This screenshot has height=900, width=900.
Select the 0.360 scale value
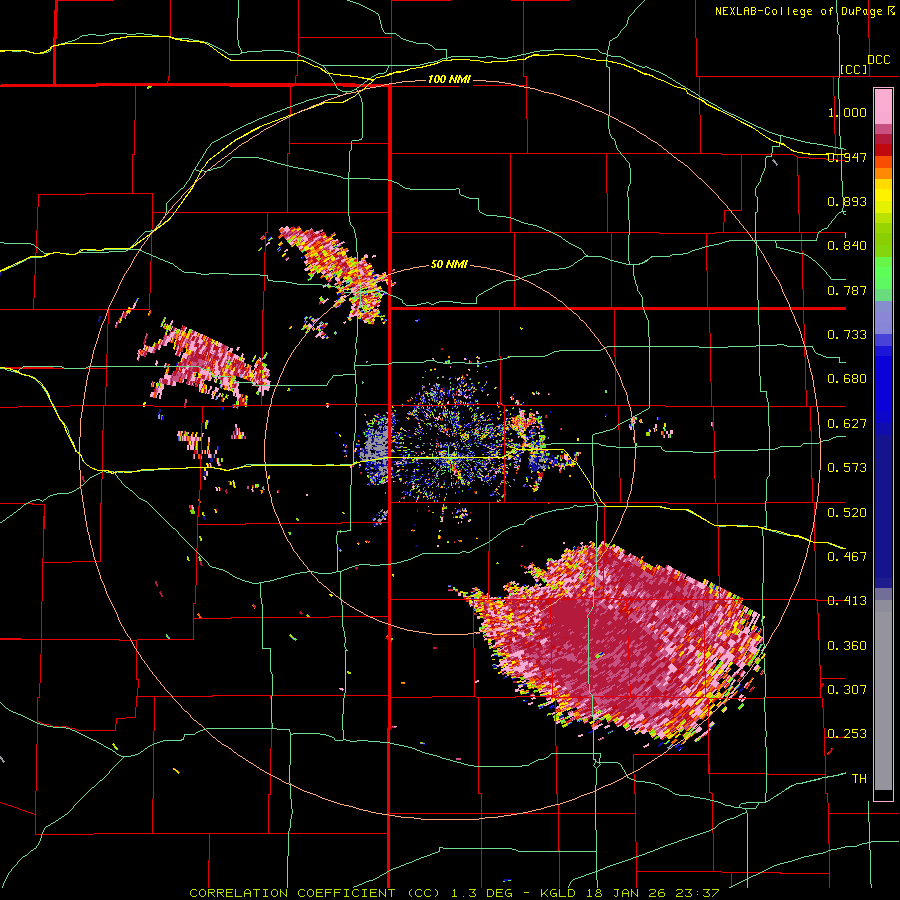pos(847,646)
